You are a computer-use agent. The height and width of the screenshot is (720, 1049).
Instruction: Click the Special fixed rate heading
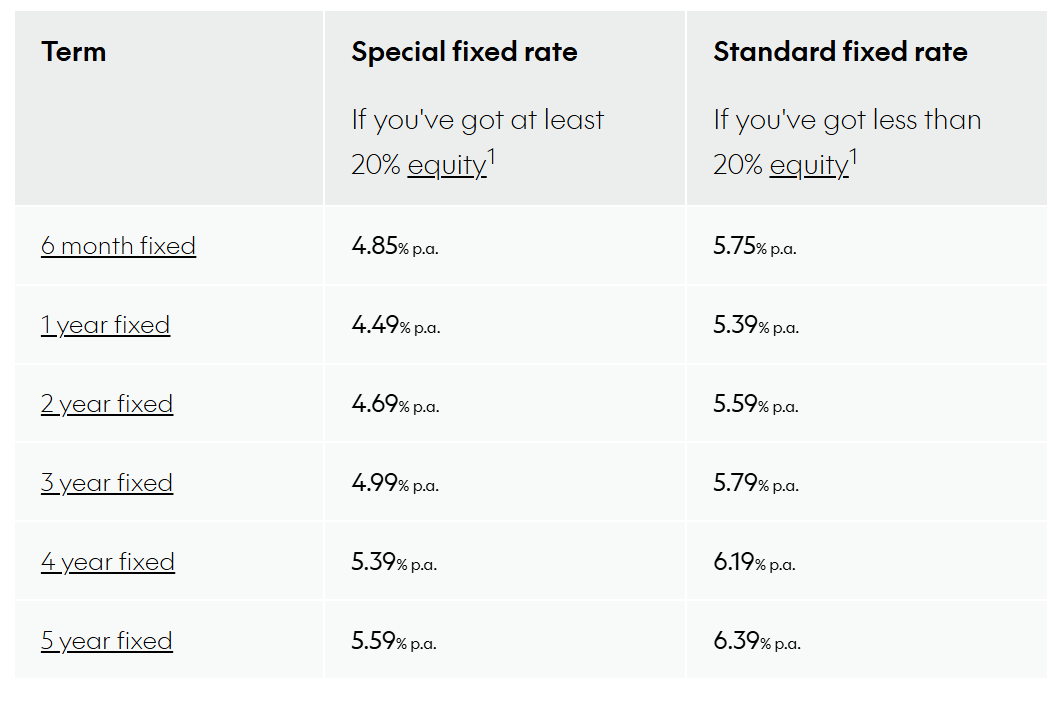pyautogui.click(x=464, y=52)
